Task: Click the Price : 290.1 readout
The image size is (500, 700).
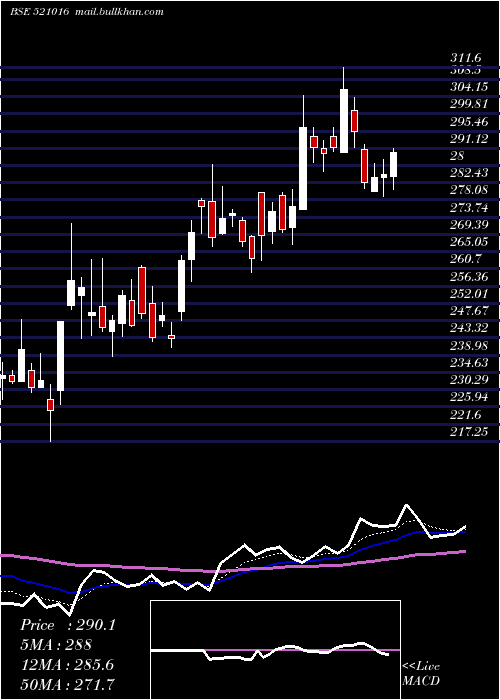Action: click(x=68, y=625)
